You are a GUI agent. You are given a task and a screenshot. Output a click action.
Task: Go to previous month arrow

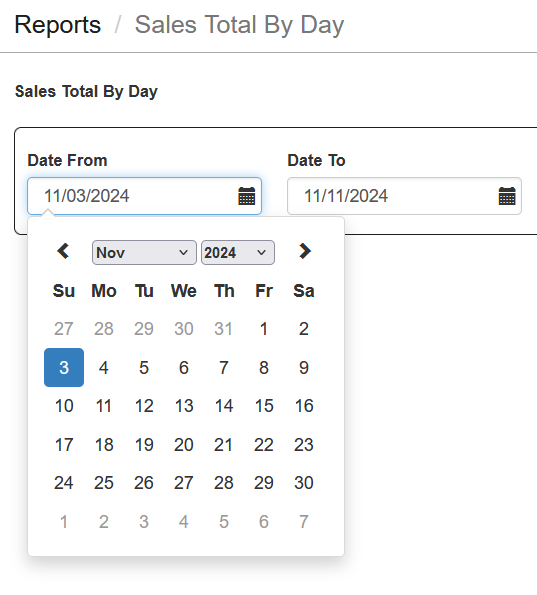[x=63, y=251]
